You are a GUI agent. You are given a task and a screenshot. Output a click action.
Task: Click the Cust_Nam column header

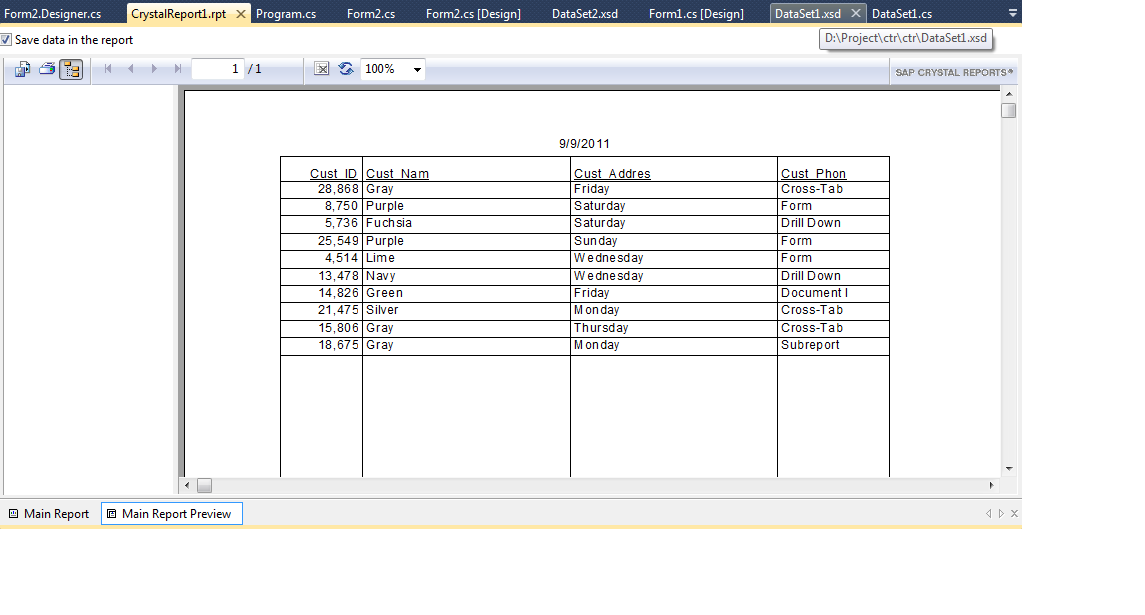[397, 174]
